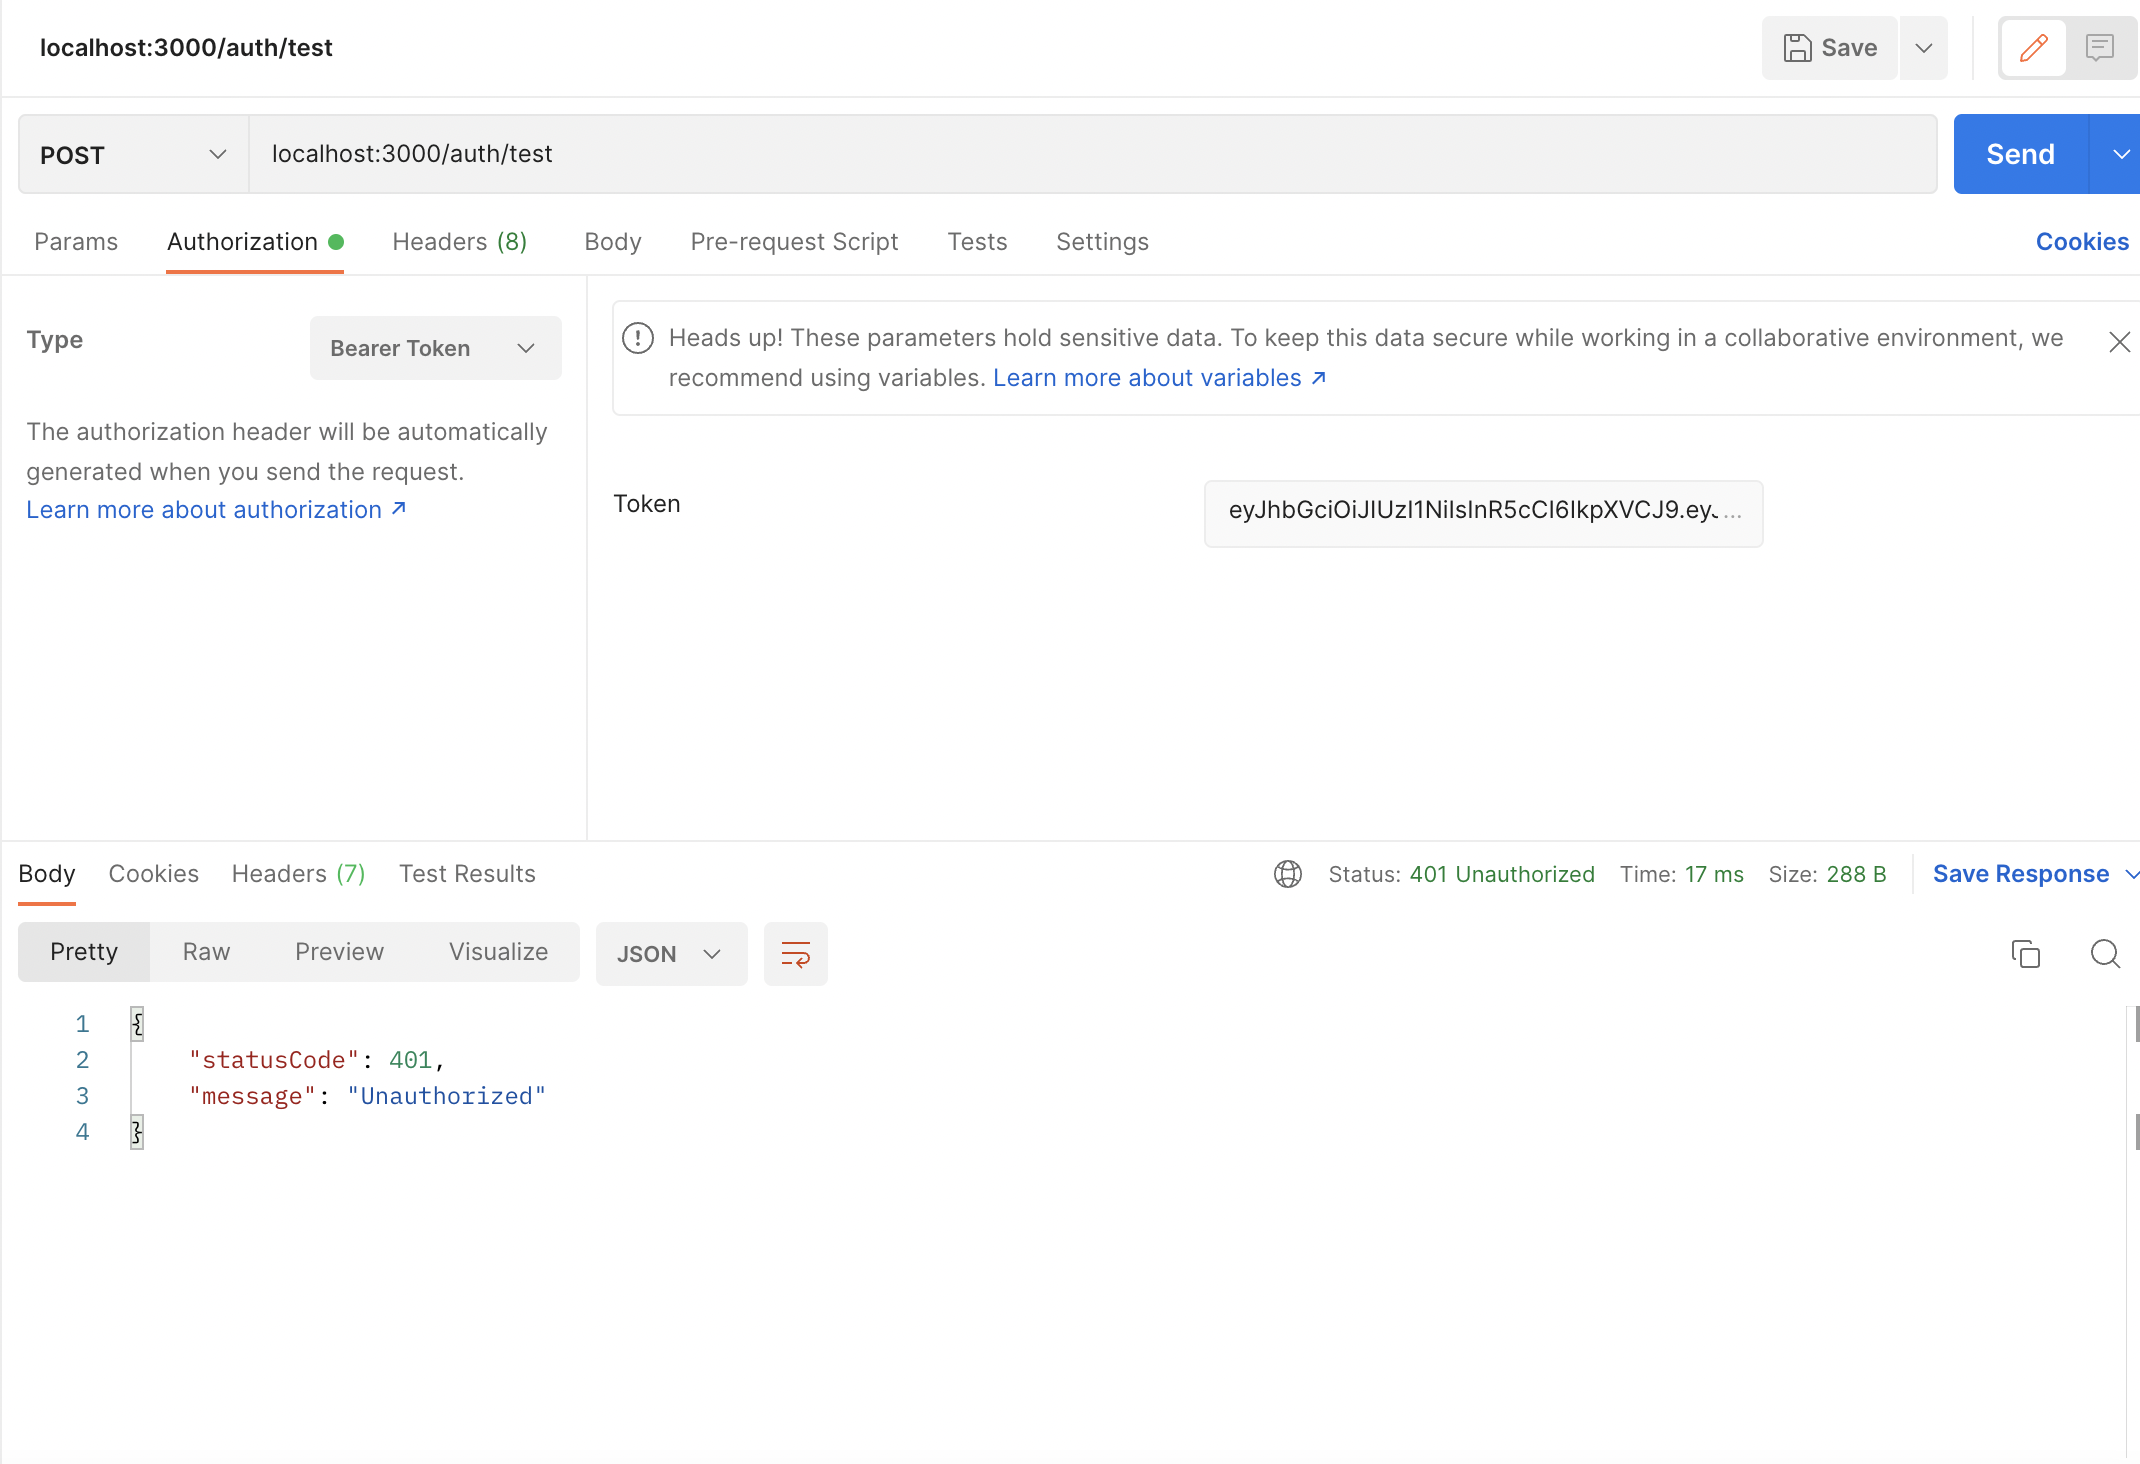Select the Visualize response view
This screenshot has width=2140, height=1464.
[x=498, y=952]
